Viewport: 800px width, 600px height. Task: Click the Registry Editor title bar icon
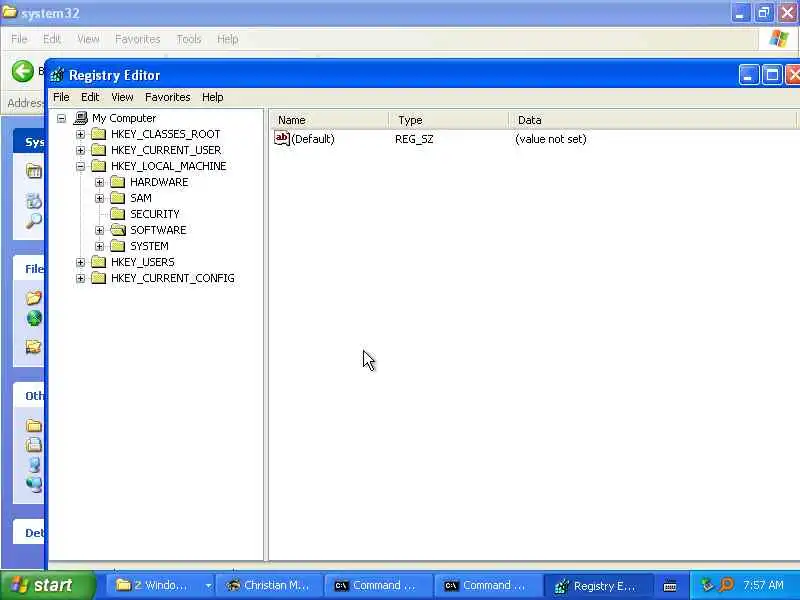pos(57,75)
